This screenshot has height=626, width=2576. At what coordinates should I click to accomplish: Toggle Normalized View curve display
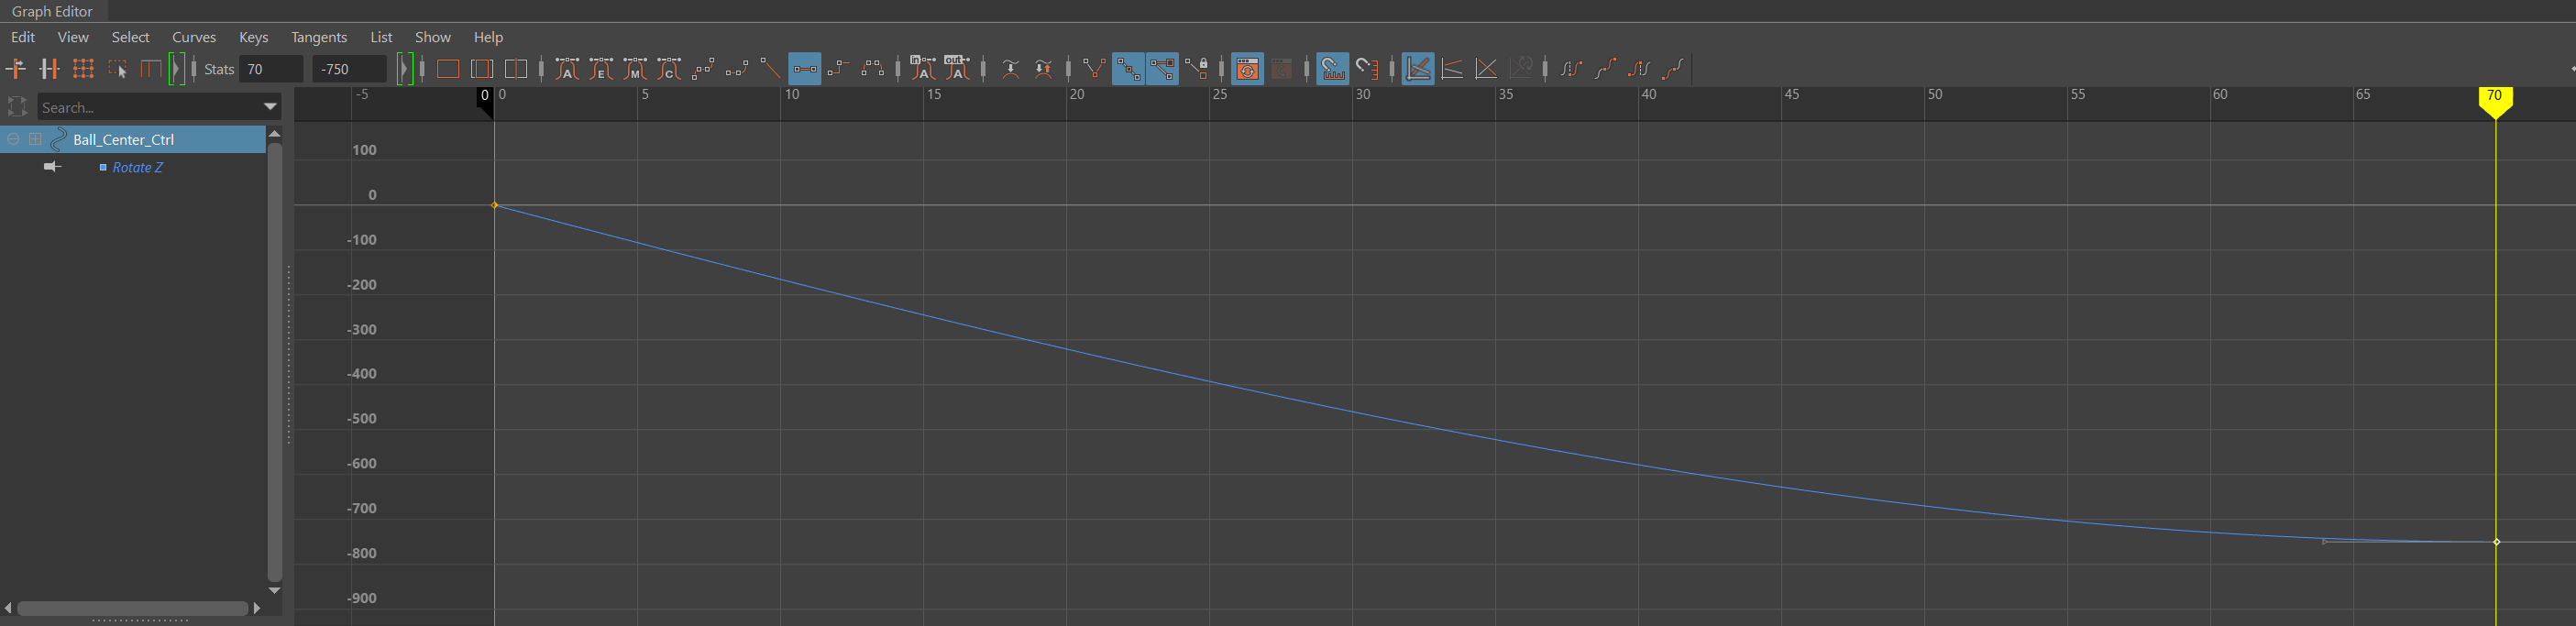pyautogui.click(x=1486, y=69)
